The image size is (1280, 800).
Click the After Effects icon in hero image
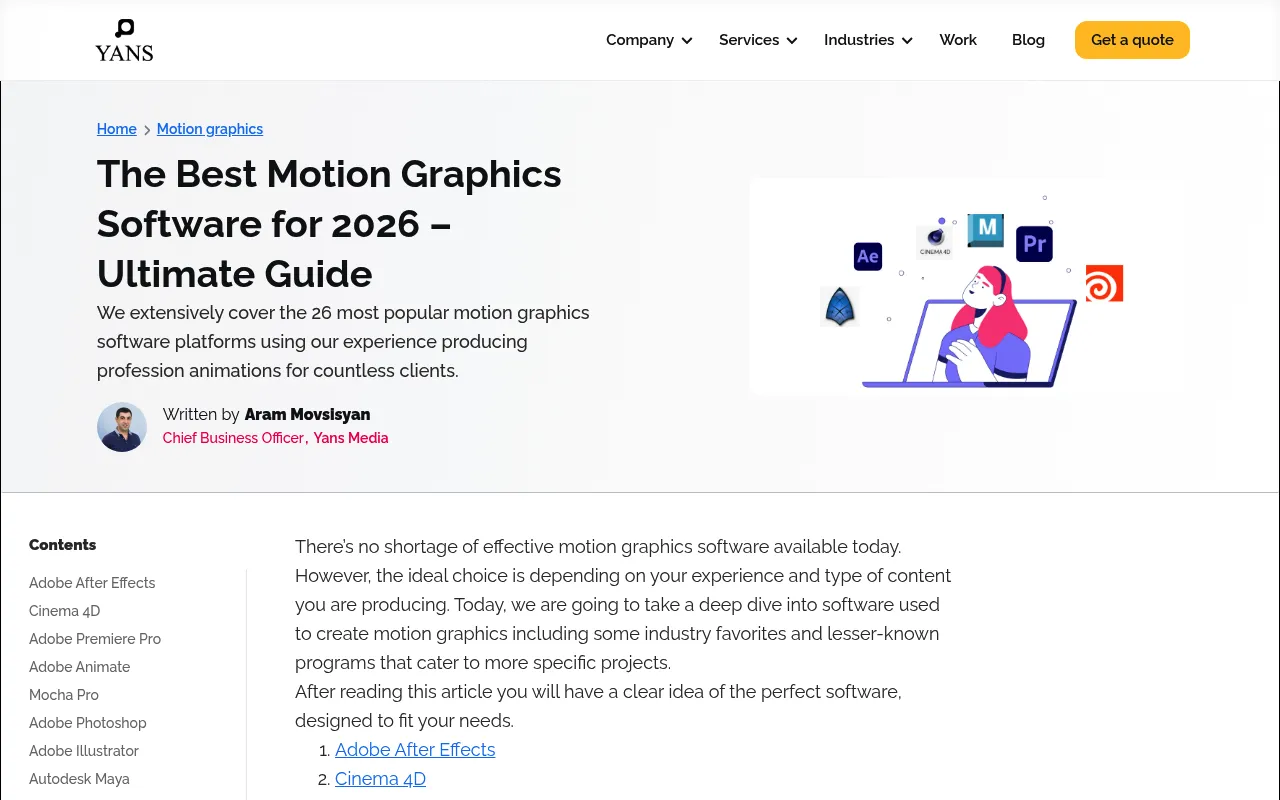pyautogui.click(x=868, y=256)
